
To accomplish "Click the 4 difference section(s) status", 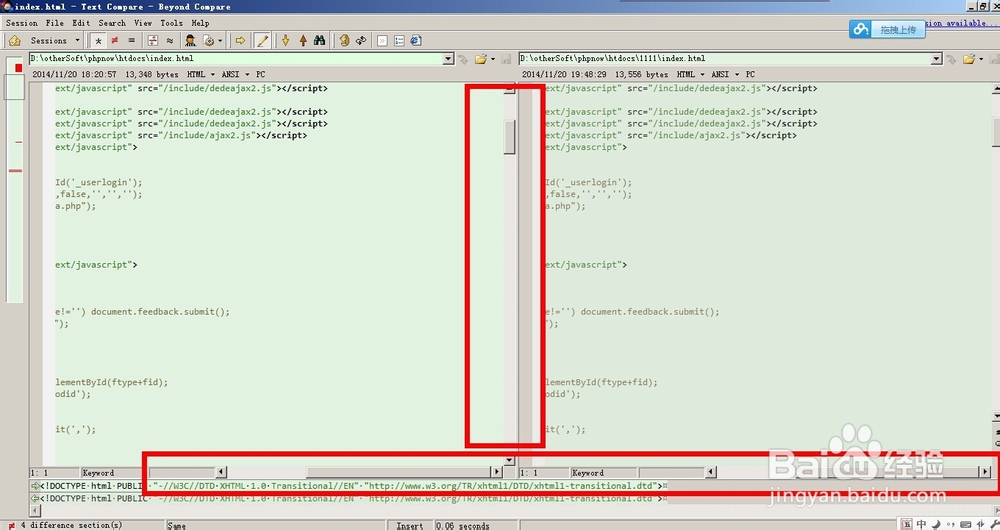I will coord(71,526).
